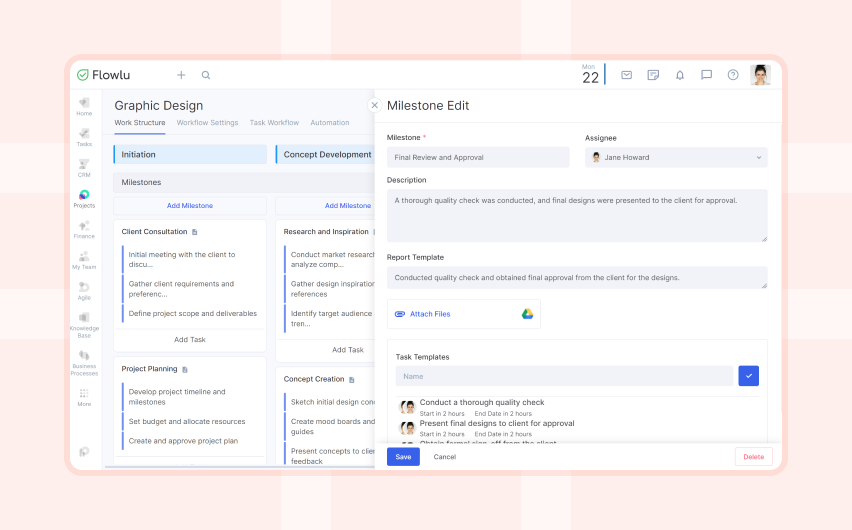This screenshot has height=530, width=852.
Task: Click the plus icon beside Flowlu logo
Action: [181, 75]
